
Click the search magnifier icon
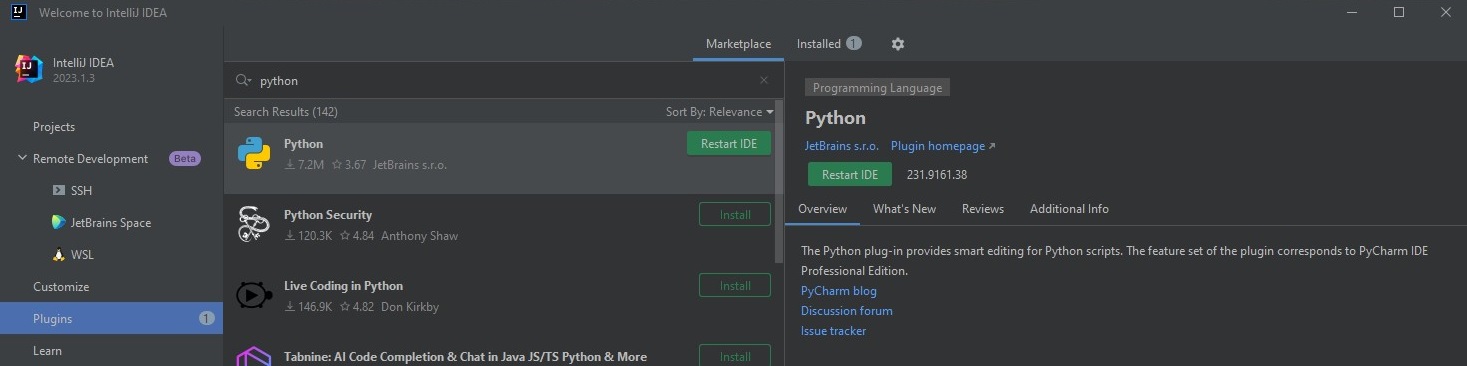[x=243, y=80]
